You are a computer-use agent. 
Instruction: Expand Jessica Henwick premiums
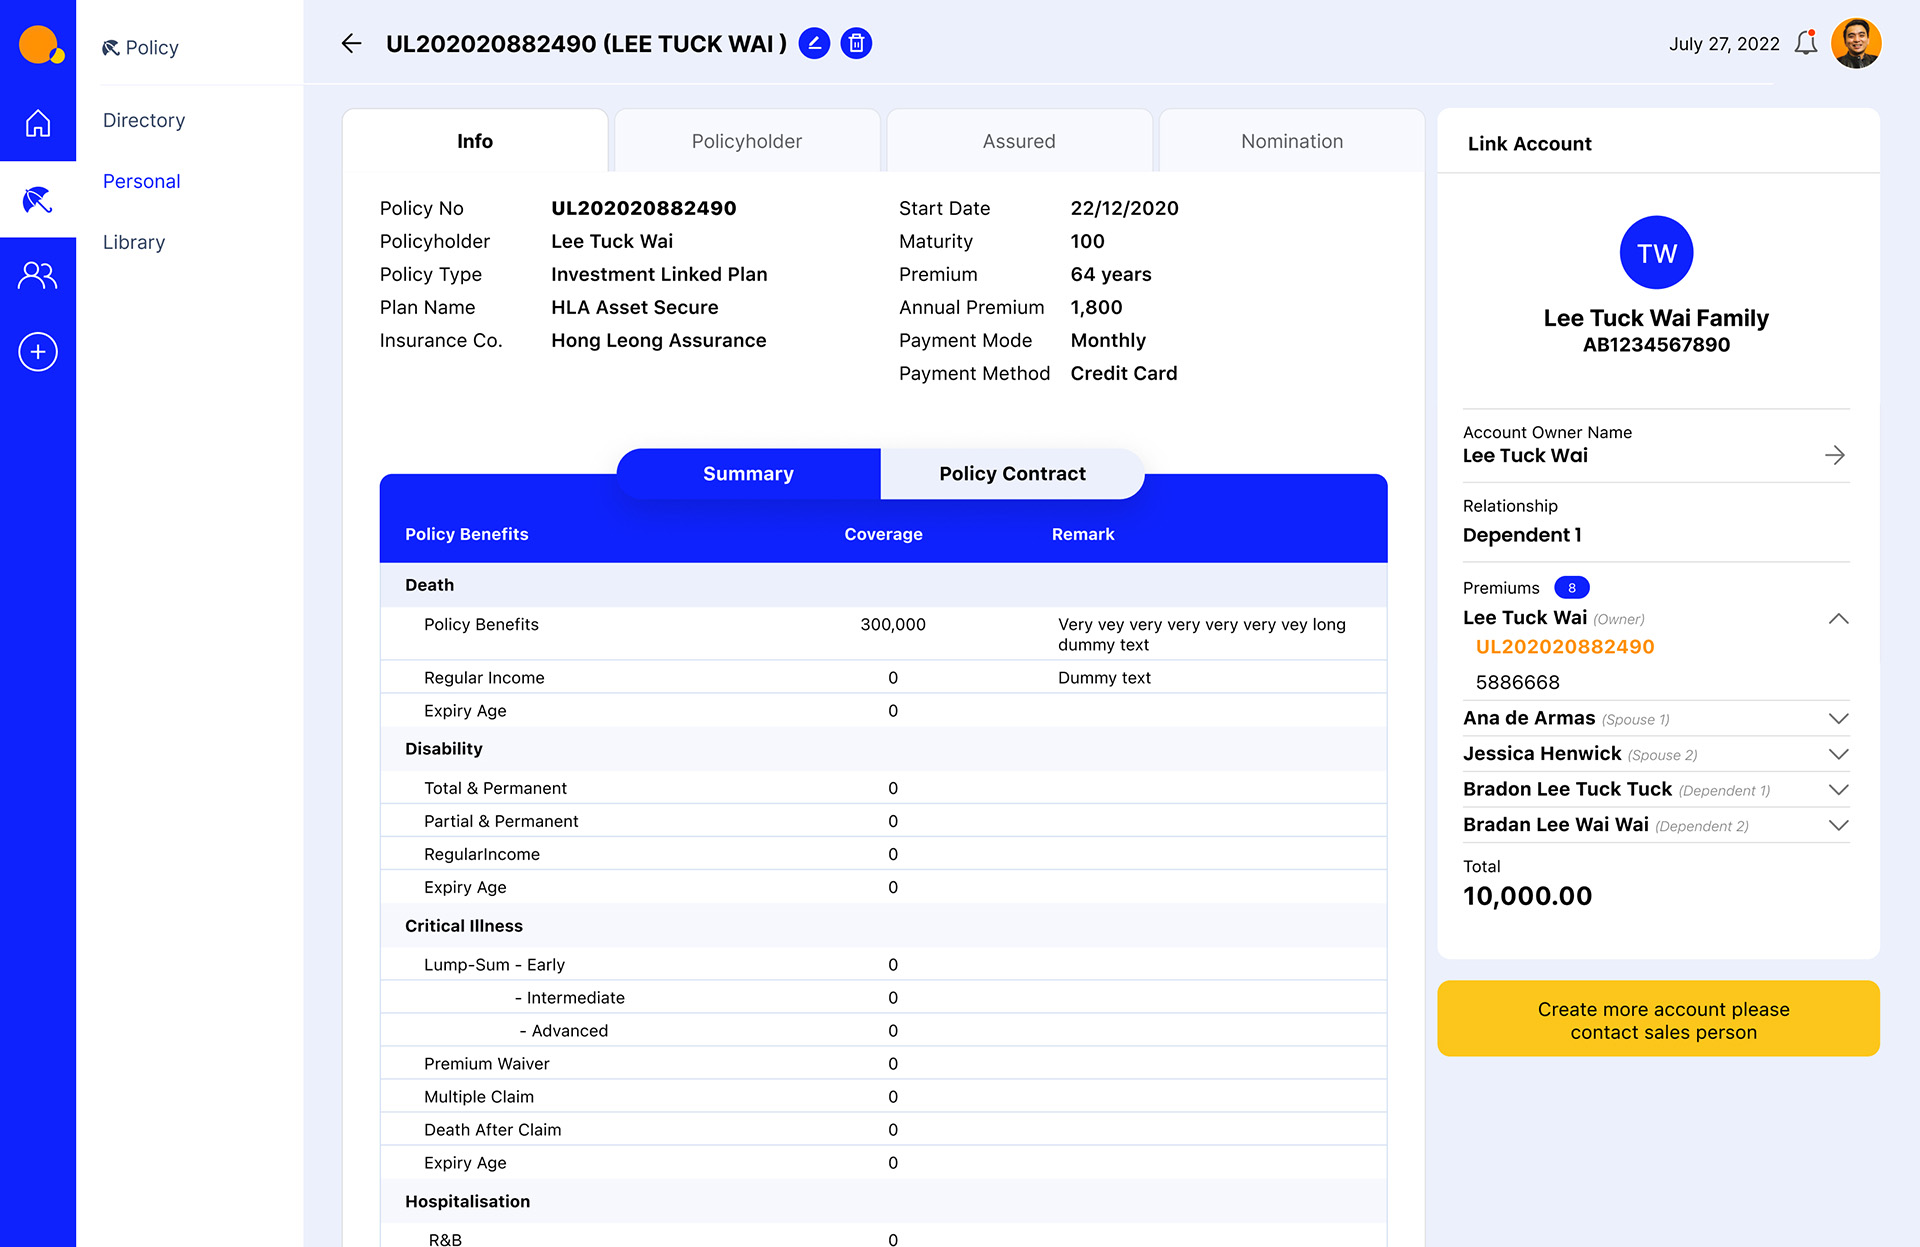[1838, 754]
